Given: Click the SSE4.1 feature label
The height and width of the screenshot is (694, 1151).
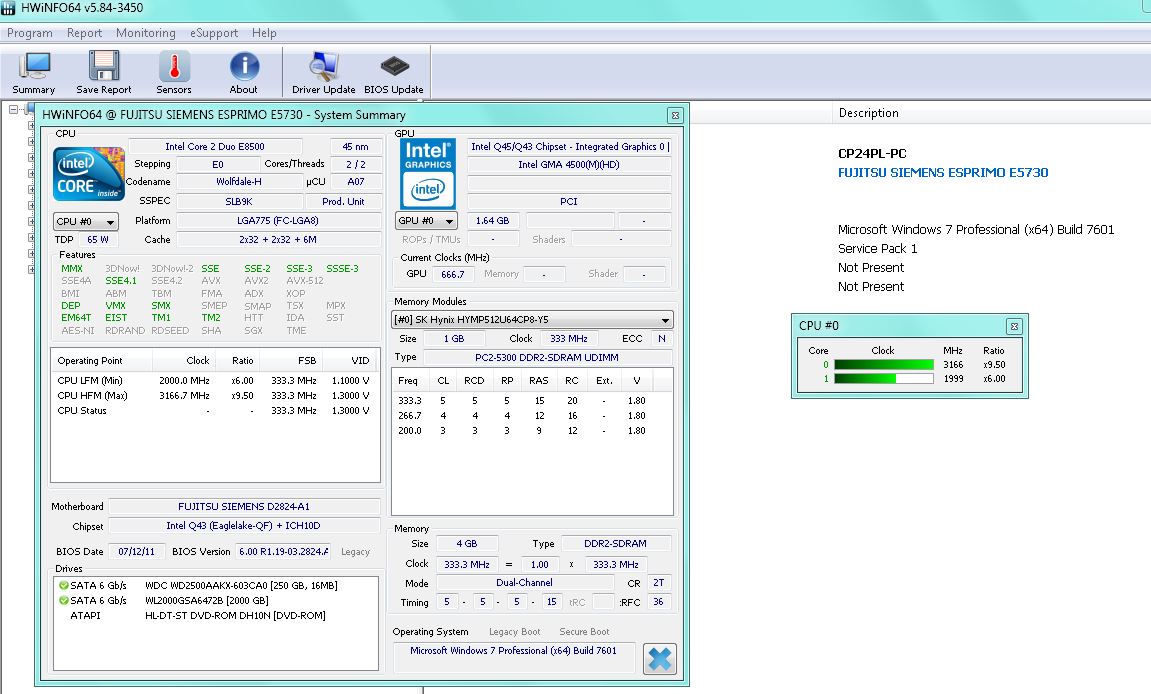Looking at the screenshot, I should click(121, 281).
